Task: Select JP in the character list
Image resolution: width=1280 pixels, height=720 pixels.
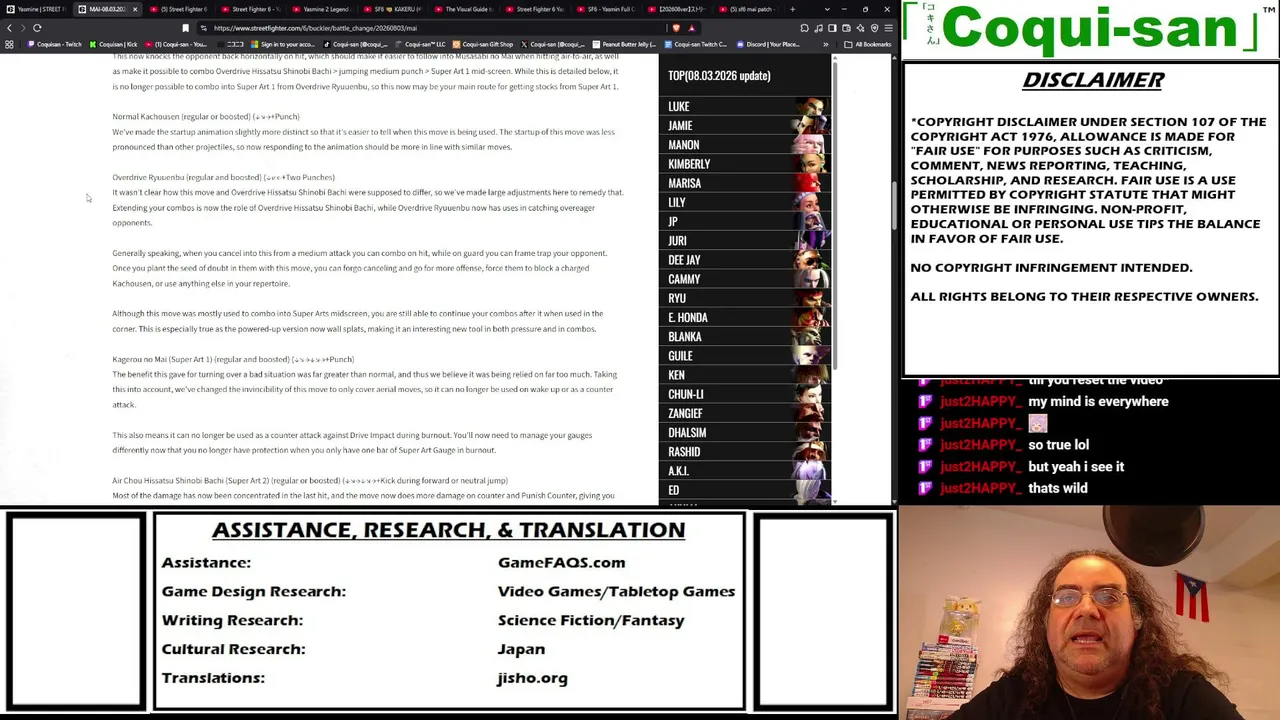Action: coord(746,222)
